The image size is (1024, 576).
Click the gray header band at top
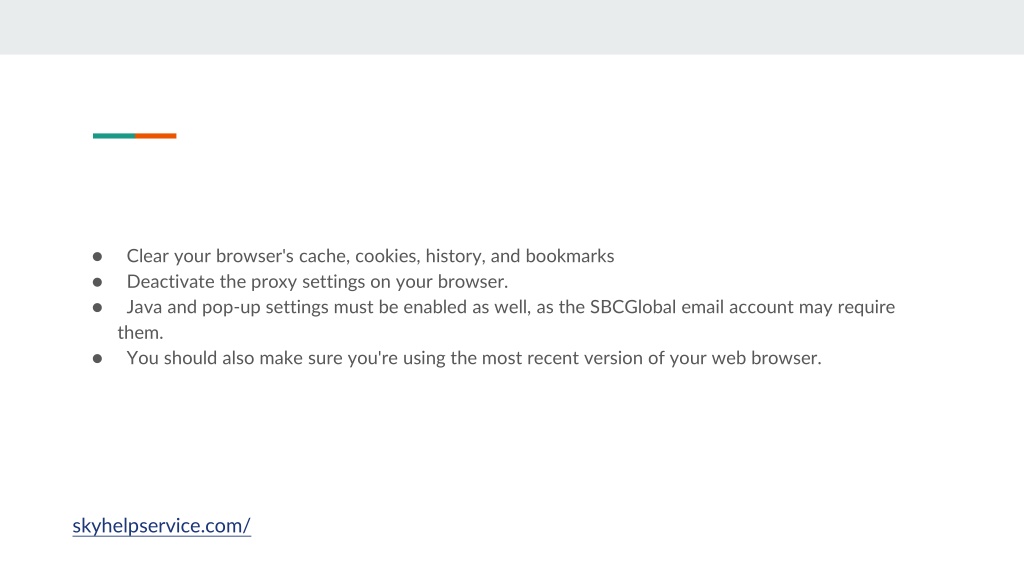(x=512, y=27)
